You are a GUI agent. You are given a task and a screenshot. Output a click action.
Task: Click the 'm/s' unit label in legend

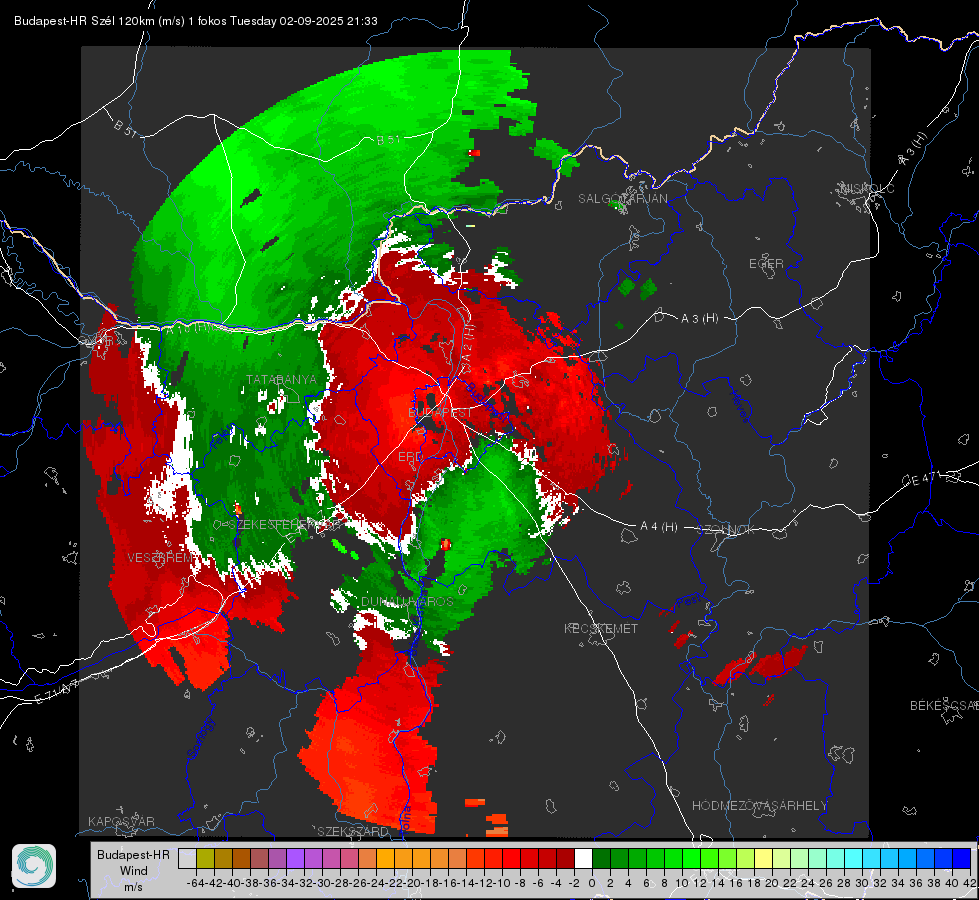point(133,886)
